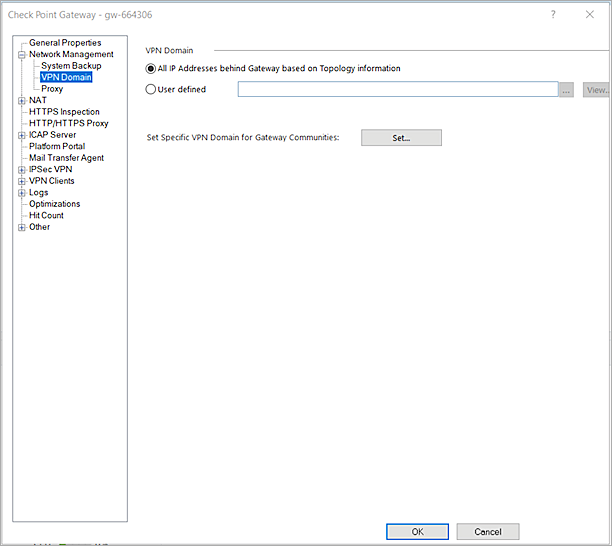The height and width of the screenshot is (546, 612).
Task: Expand the ICAP Server tree node
Action: [x=22, y=135]
